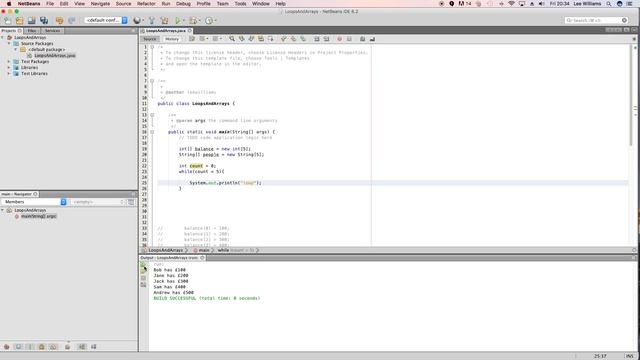
Task: Click the Search field in toolbar
Action: (x=596, y=20)
